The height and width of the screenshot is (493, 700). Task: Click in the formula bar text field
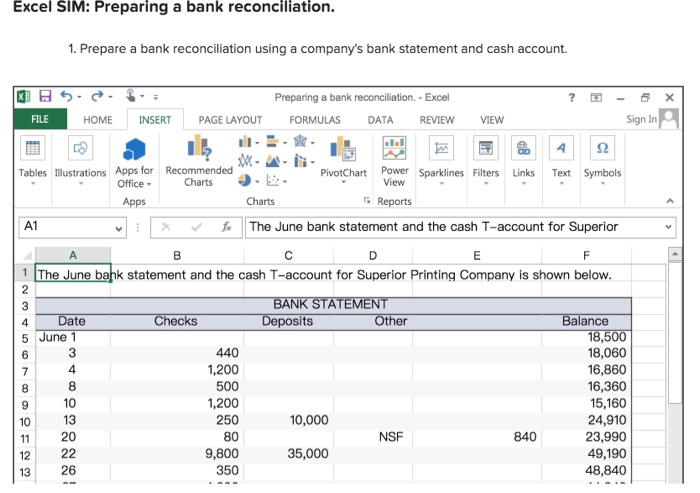pyautogui.click(x=453, y=227)
